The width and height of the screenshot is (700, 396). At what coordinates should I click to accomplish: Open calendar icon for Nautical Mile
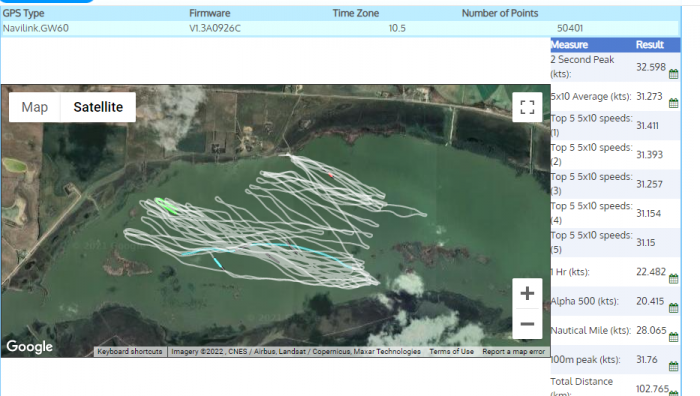click(674, 337)
